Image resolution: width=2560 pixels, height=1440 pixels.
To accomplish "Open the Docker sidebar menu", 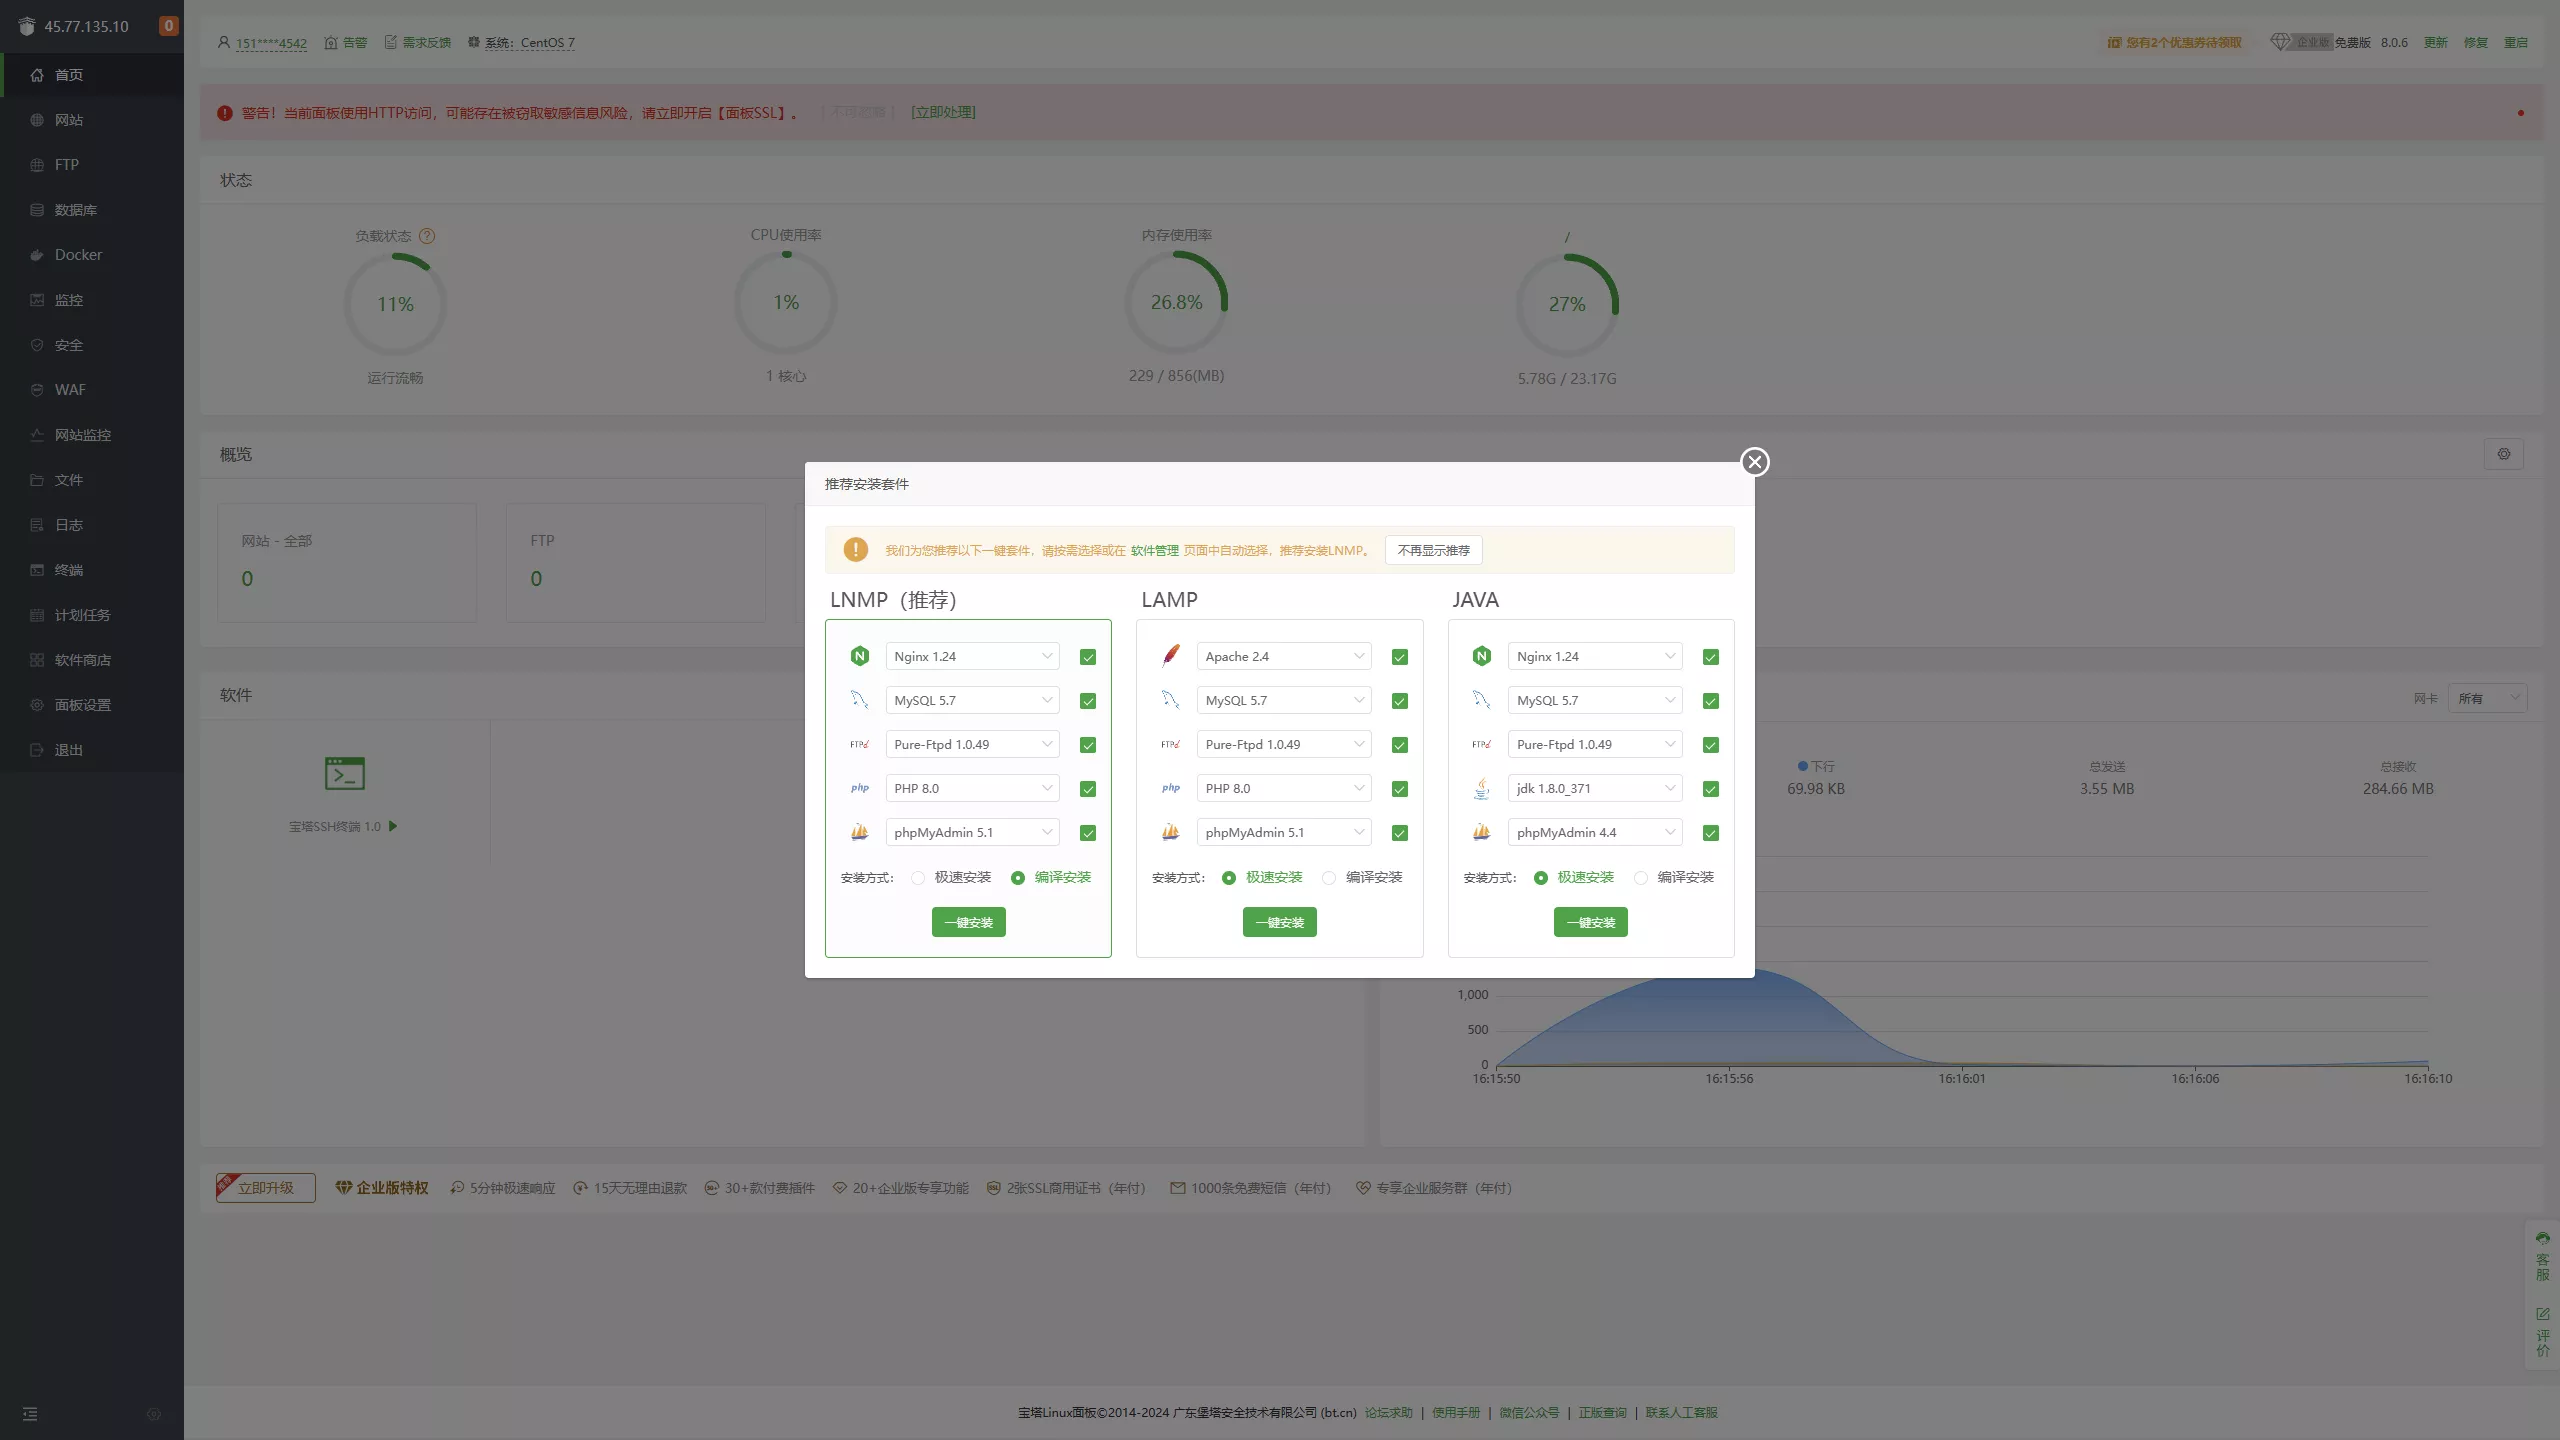I will click(x=78, y=255).
